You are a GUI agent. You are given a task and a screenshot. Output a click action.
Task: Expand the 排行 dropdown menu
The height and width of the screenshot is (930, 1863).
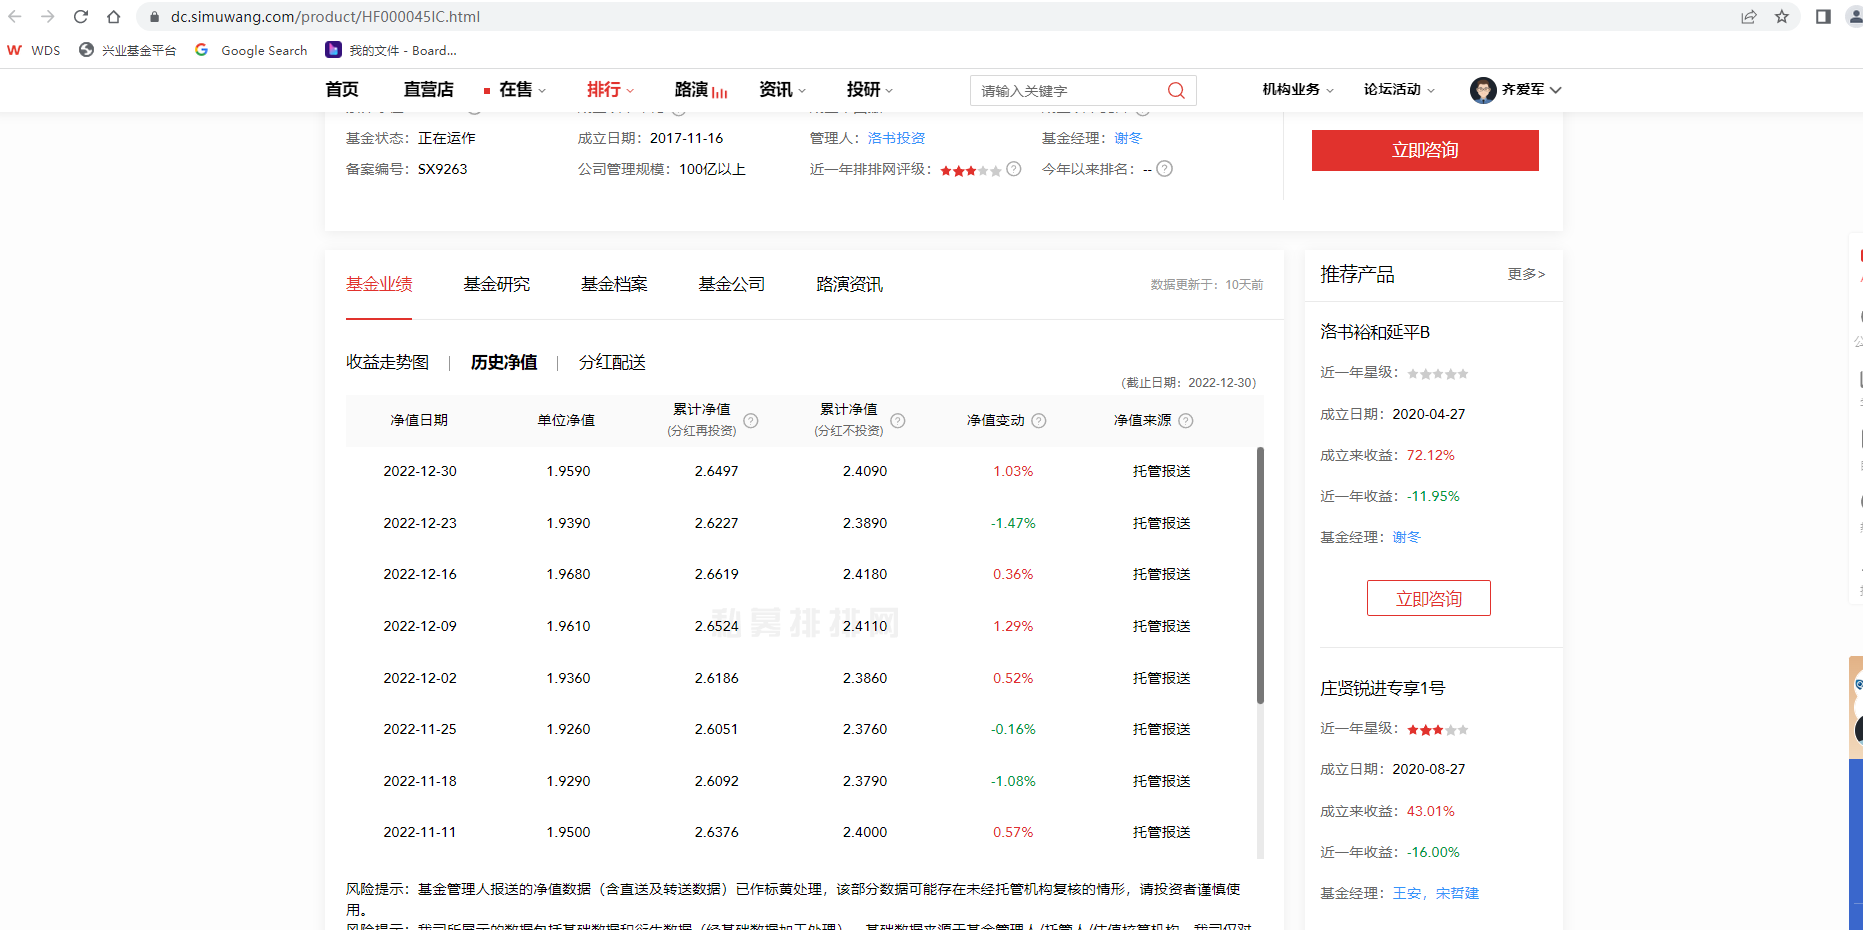tap(610, 90)
